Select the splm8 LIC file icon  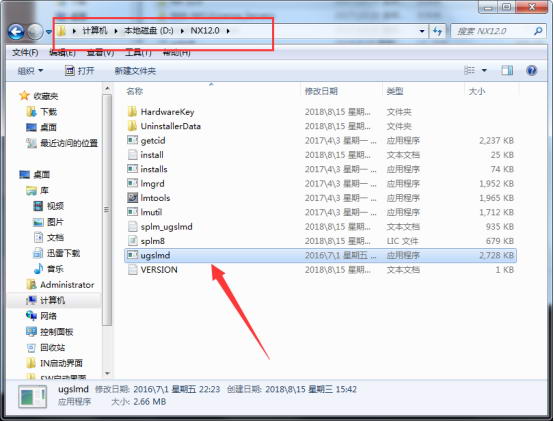(x=132, y=241)
